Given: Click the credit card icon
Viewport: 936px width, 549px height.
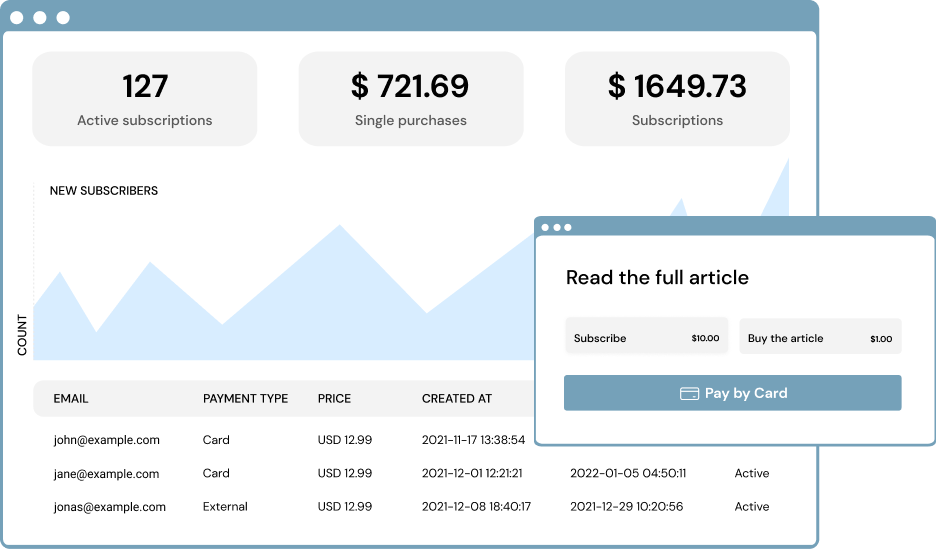Looking at the screenshot, I should (689, 393).
